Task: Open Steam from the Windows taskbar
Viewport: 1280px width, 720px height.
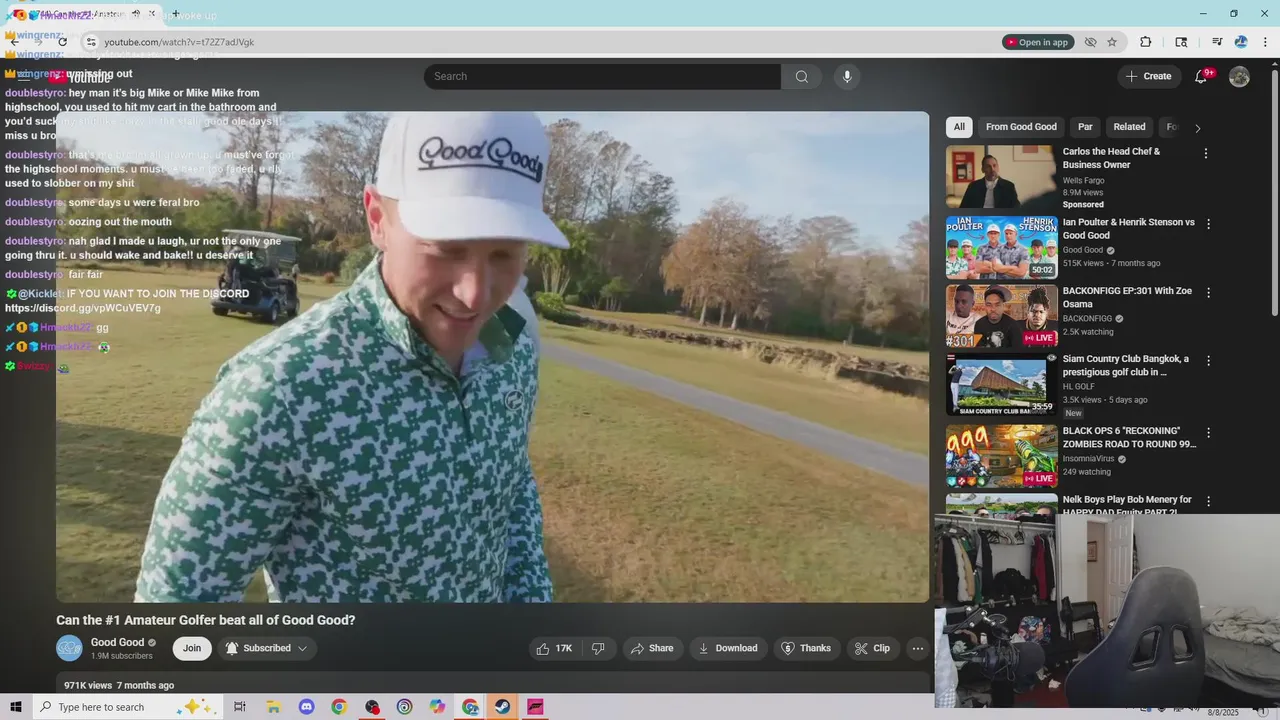Action: pos(502,707)
